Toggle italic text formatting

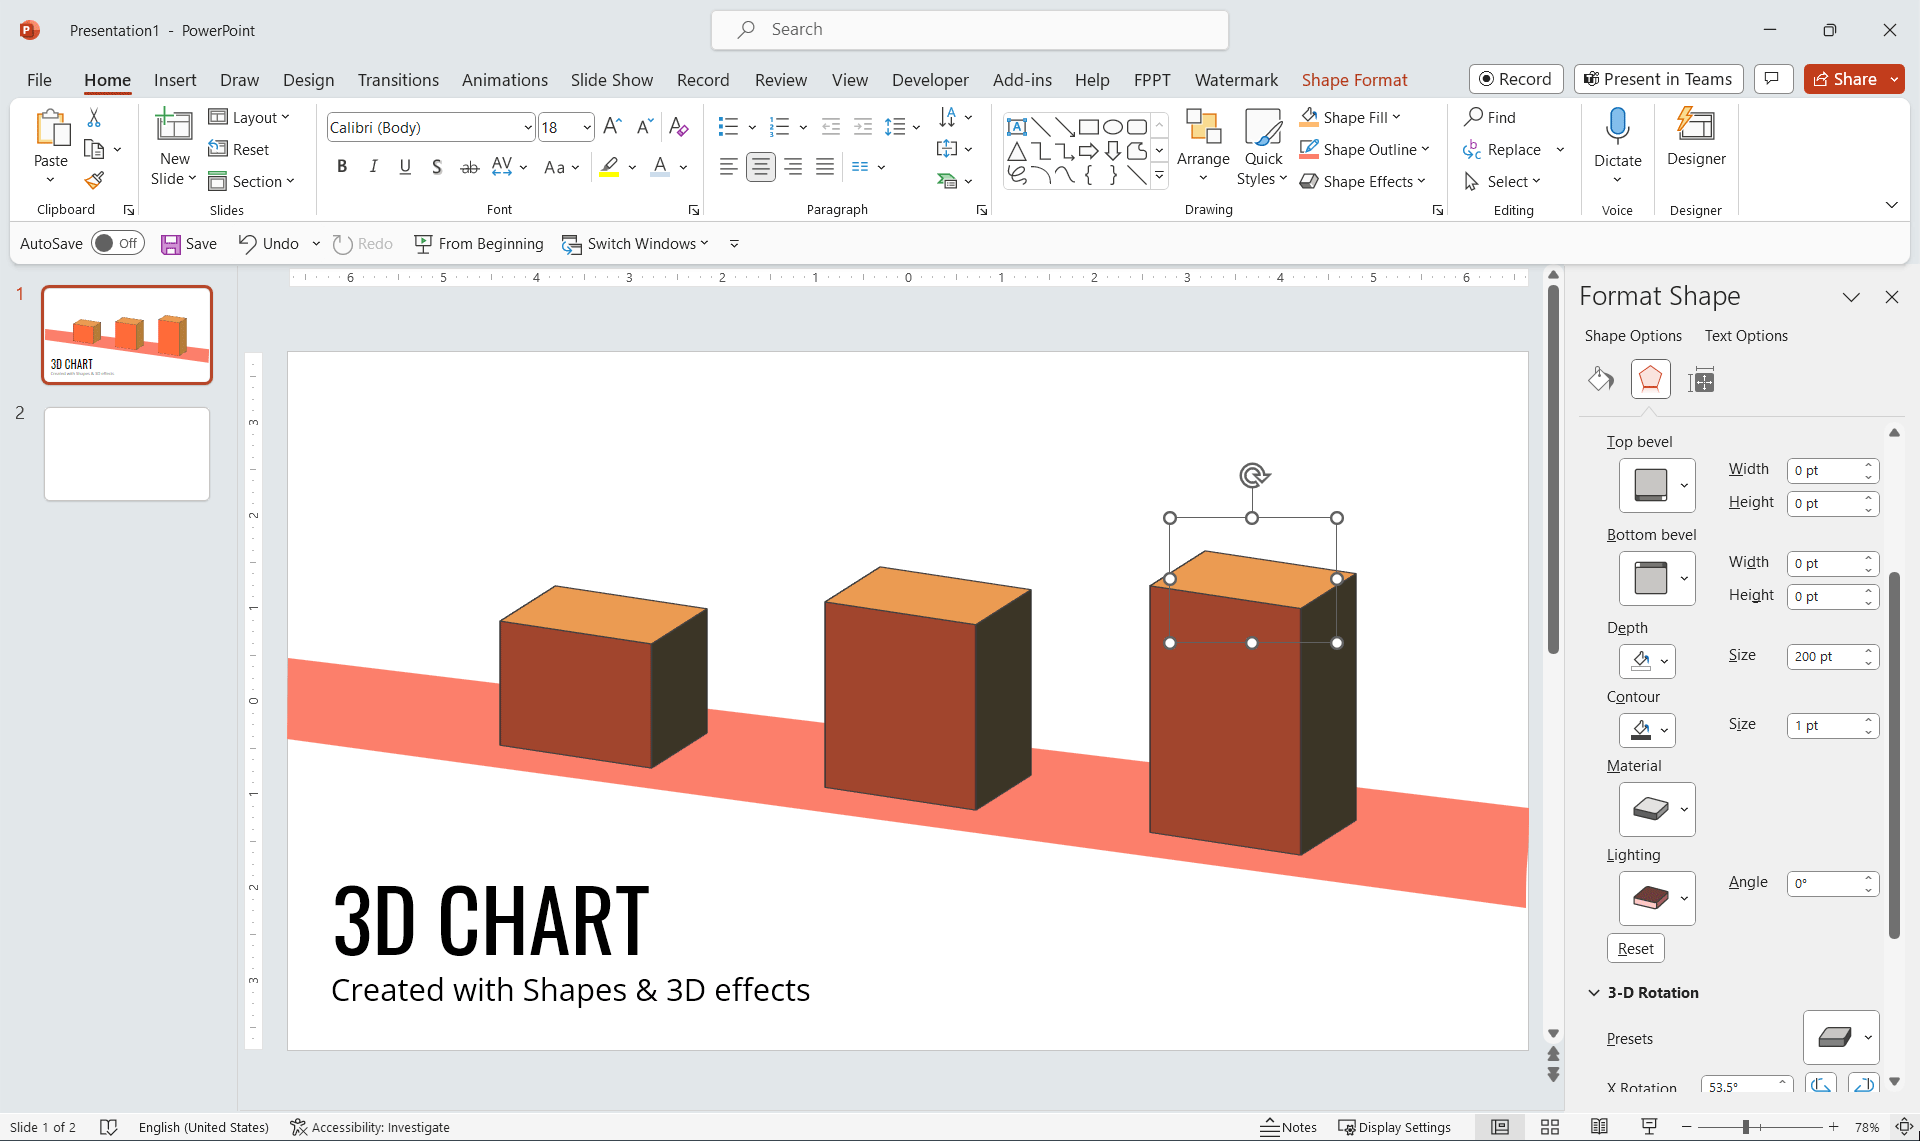(x=373, y=166)
